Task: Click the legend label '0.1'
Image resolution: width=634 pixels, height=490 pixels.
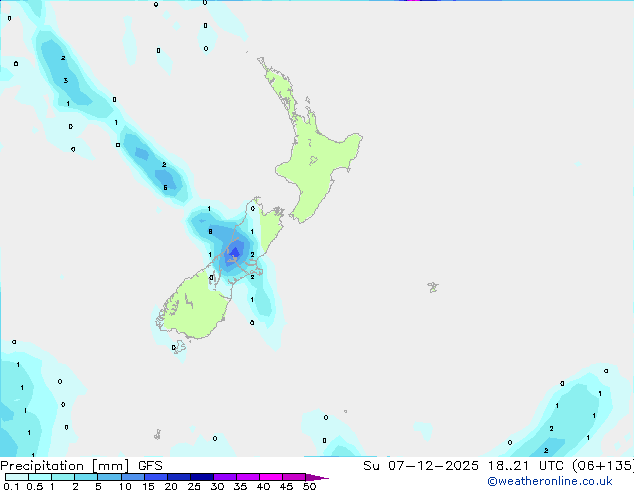Action: (11, 486)
